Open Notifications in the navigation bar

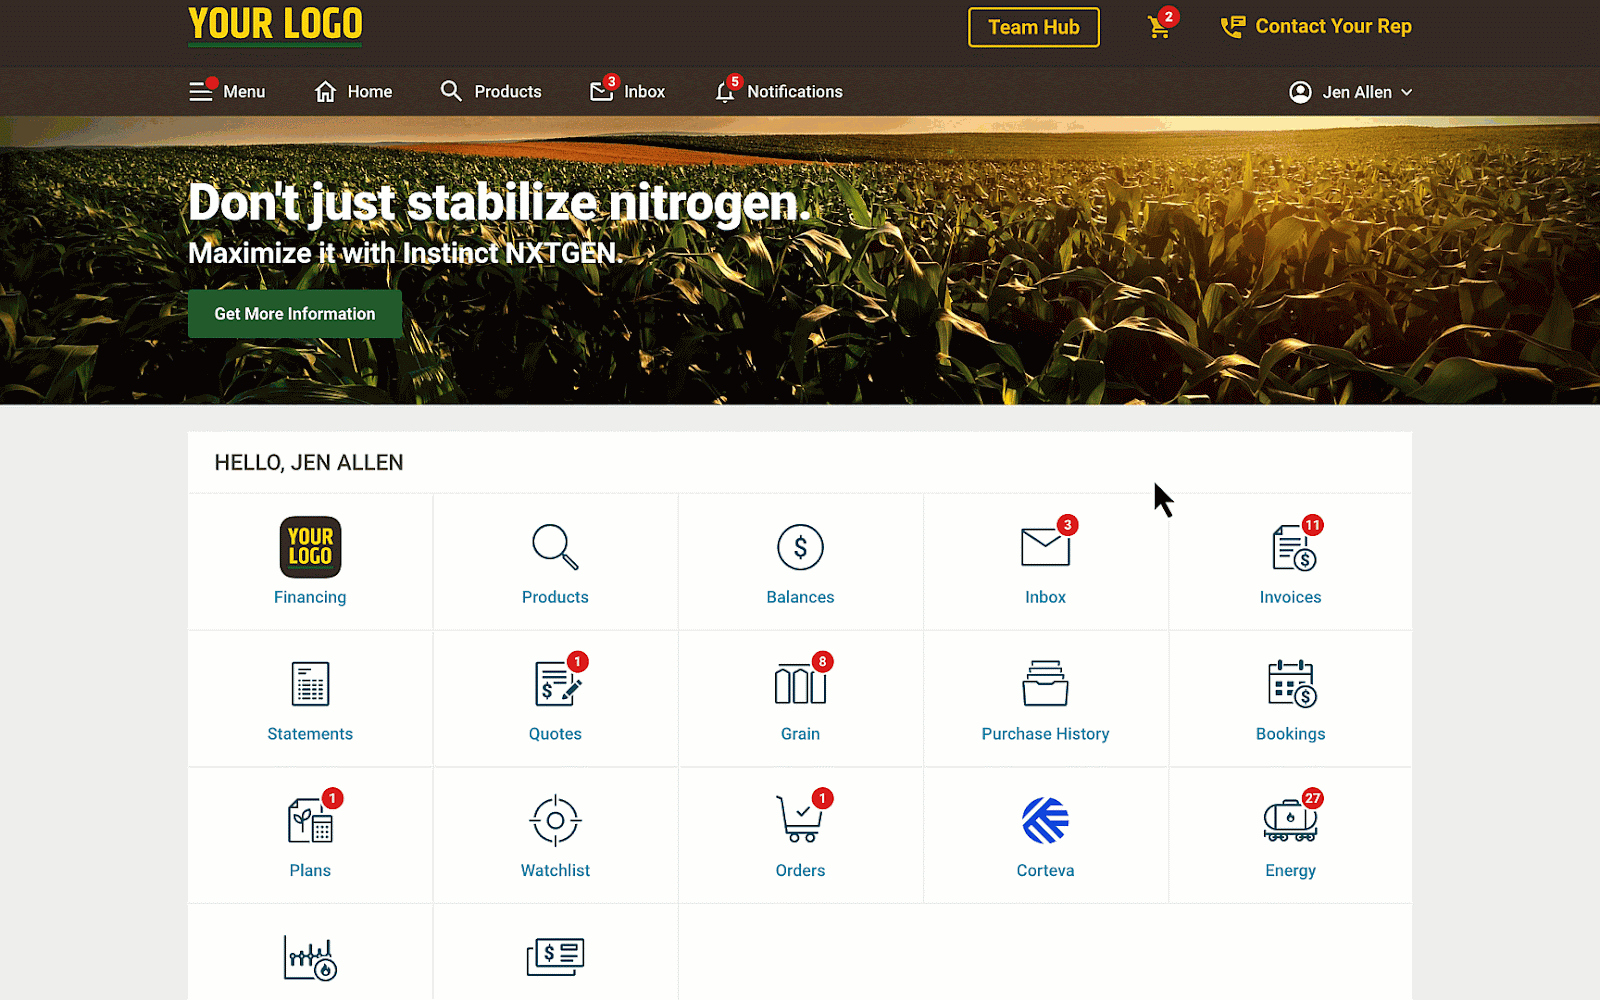coord(779,91)
